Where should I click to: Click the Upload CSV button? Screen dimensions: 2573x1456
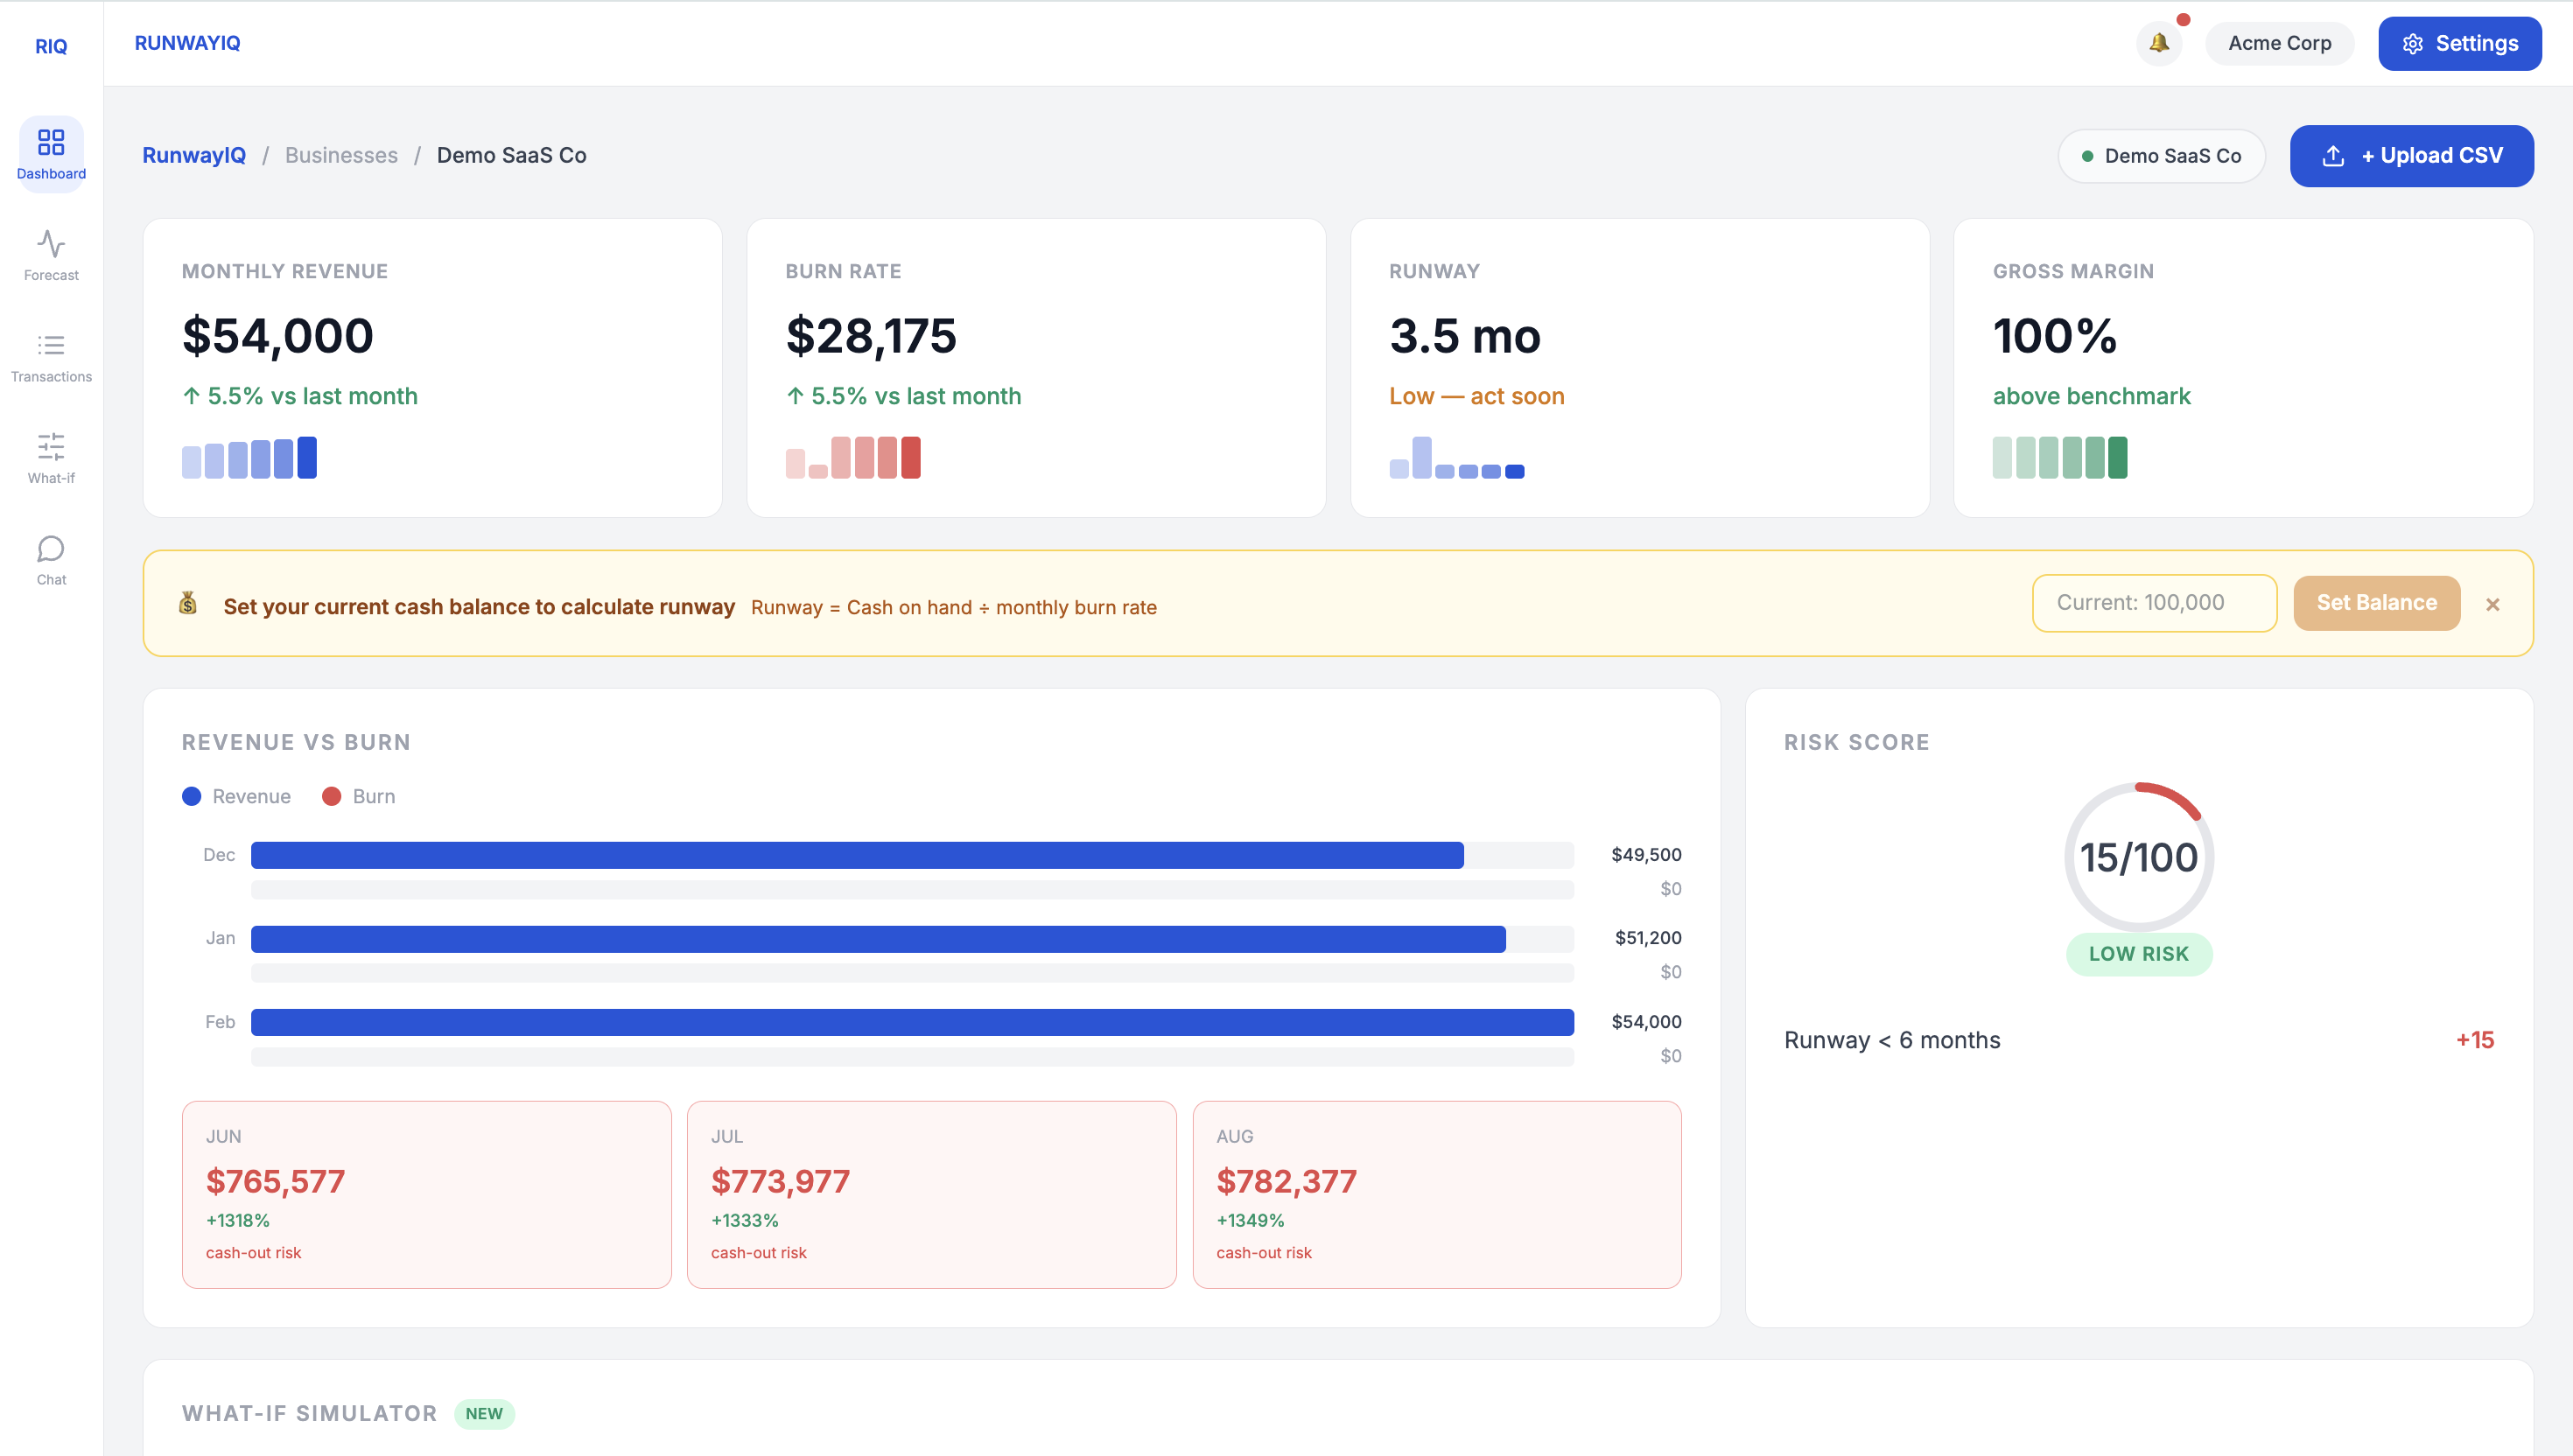coord(2410,156)
